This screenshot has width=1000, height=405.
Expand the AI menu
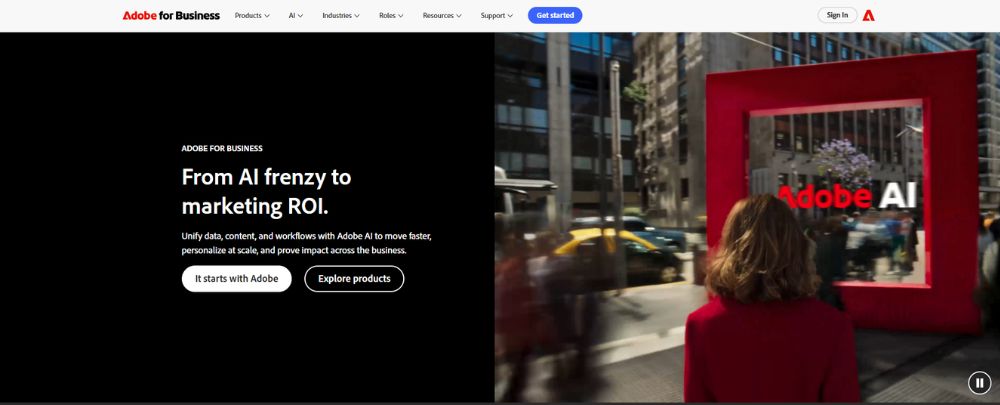(x=296, y=15)
